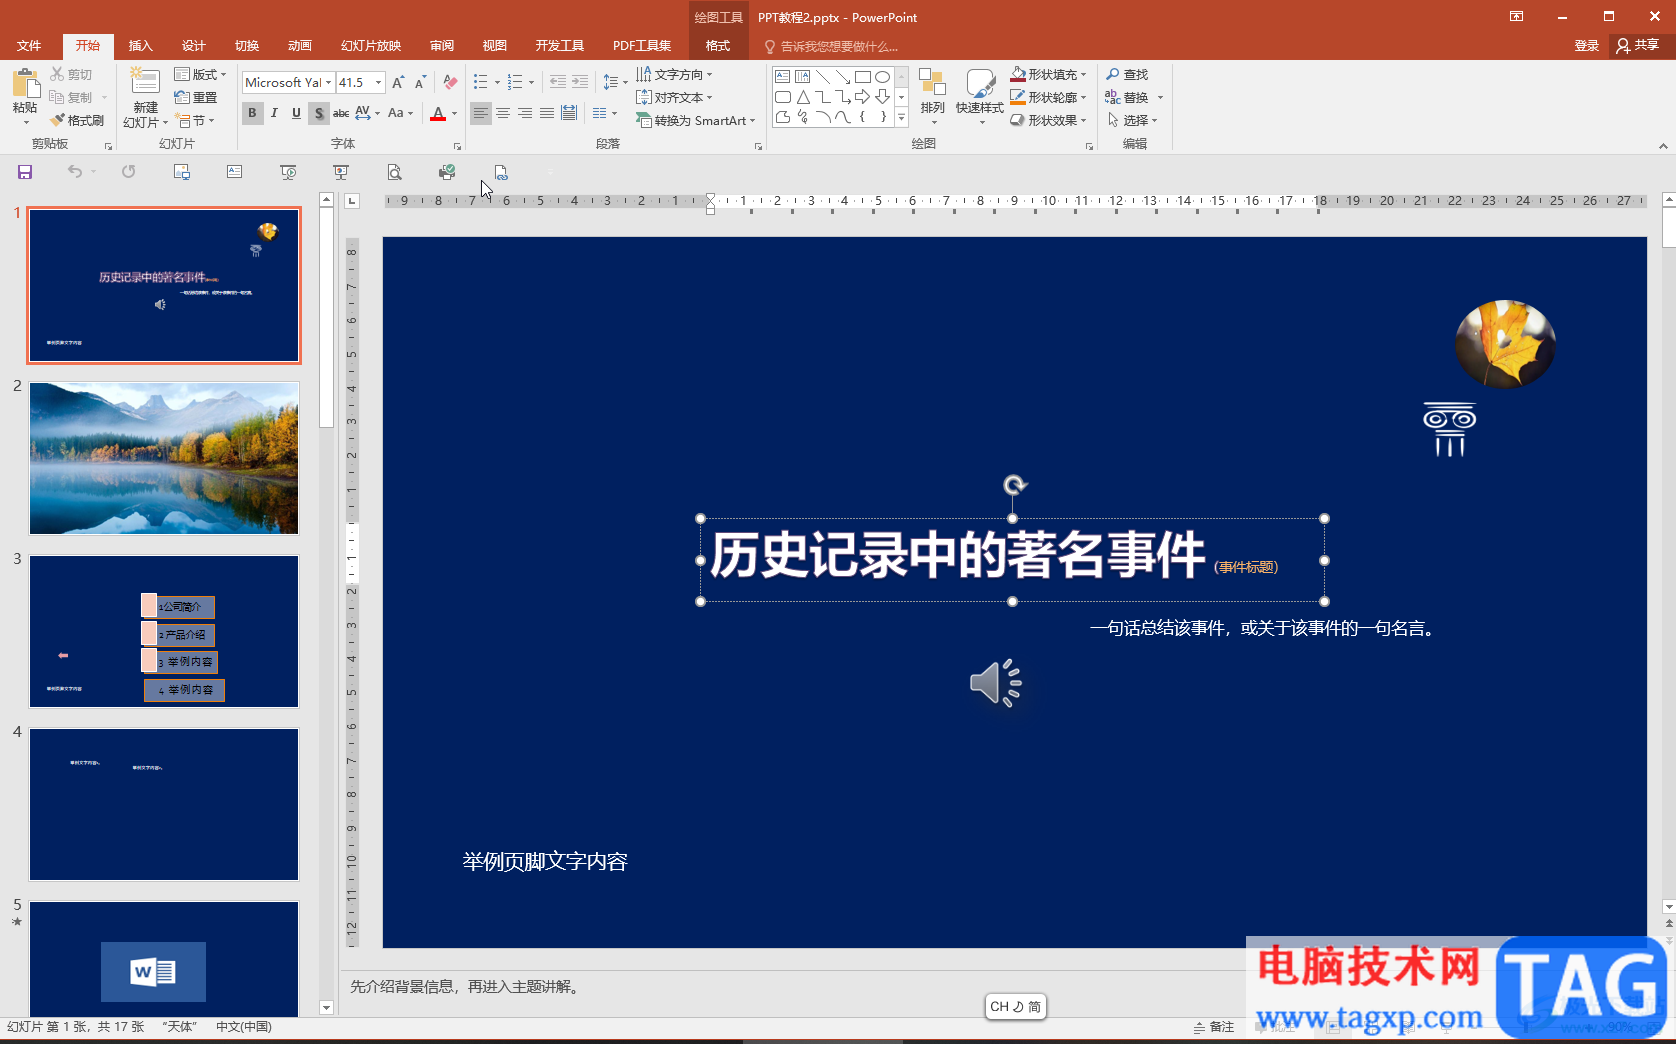Open the File (文件) tab
Viewport: 1676px width, 1044px height.
[29, 46]
